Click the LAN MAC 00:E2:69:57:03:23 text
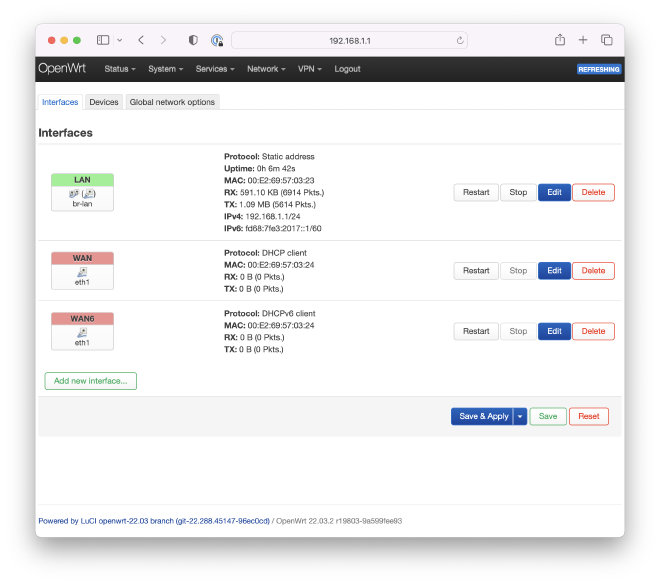 (x=269, y=181)
